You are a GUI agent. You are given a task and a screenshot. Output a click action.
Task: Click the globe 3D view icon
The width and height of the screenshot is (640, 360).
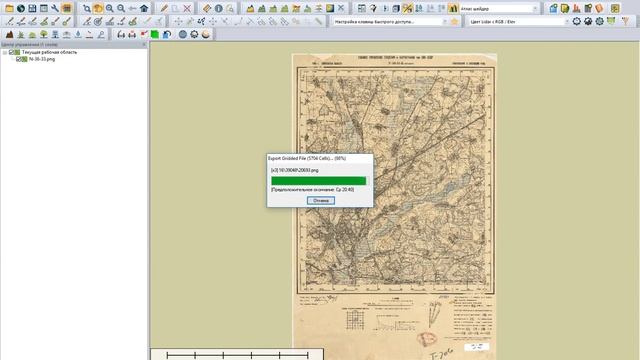click(182, 35)
